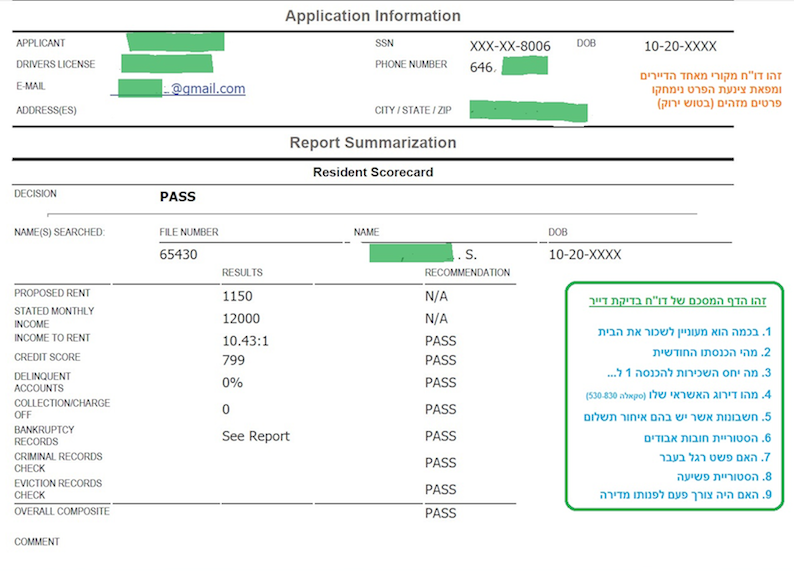Click the orange Hebrew privacy note
The image size is (794, 571).
pos(711,90)
